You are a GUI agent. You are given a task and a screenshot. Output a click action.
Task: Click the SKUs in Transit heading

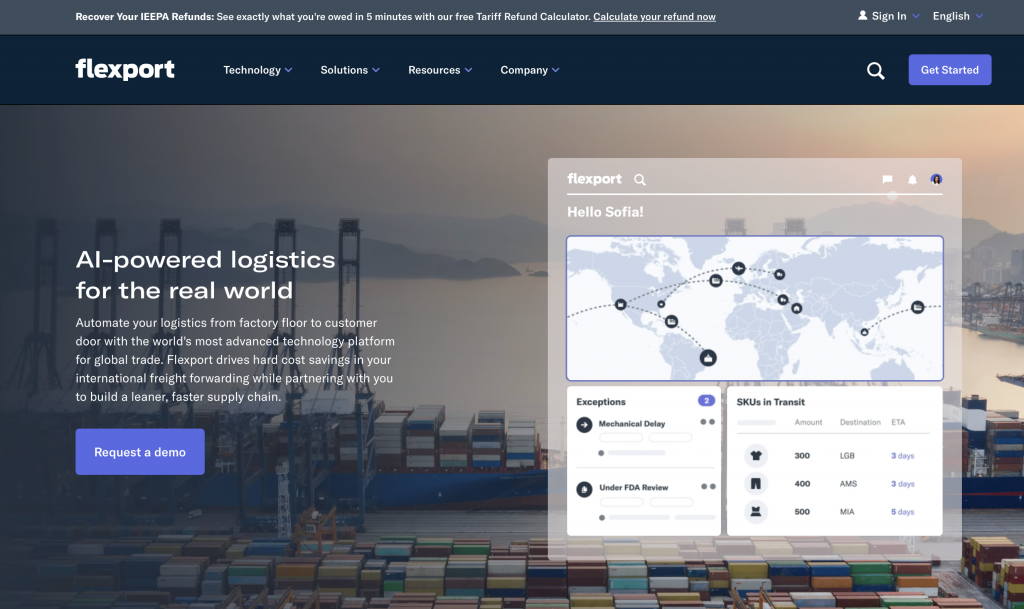[x=771, y=402]
